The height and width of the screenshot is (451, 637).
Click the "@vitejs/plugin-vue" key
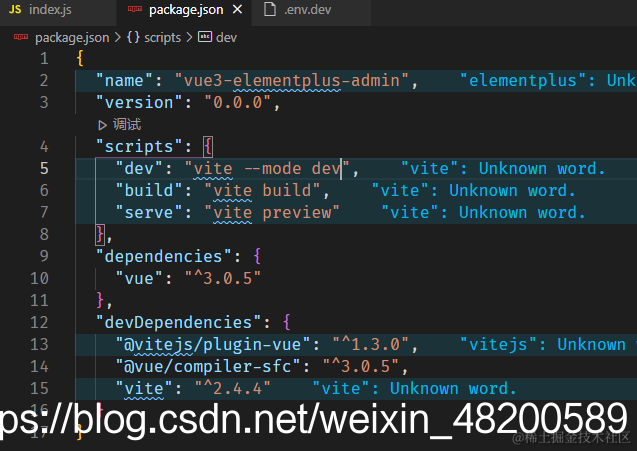click(213, 345)
